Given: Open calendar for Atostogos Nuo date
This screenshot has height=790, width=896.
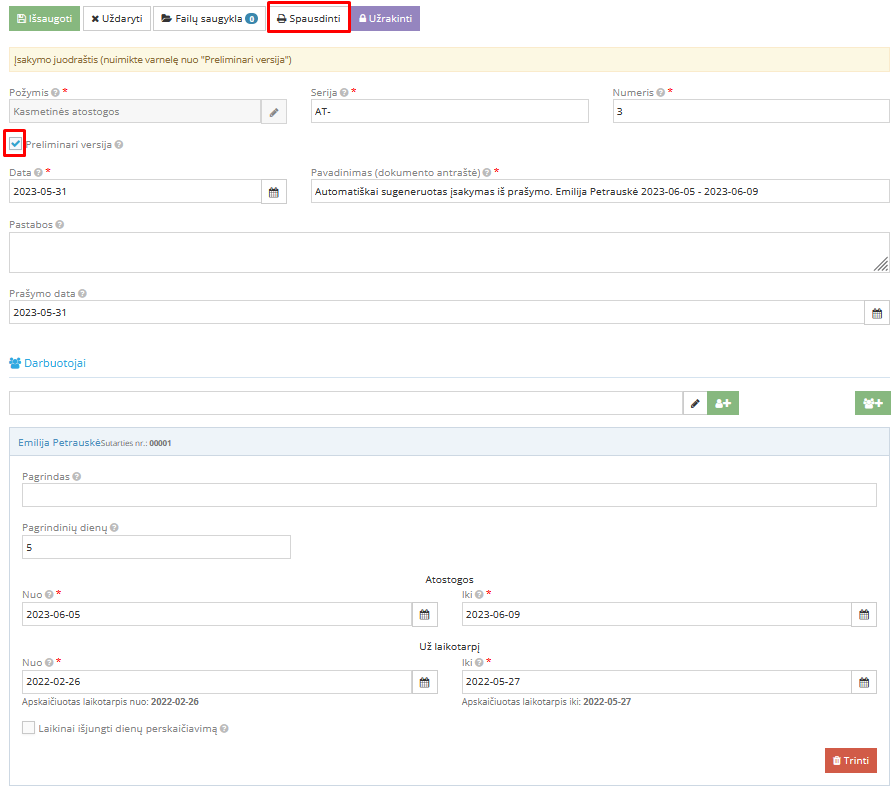Looking at the screenshot, I should click(x=424, y=615).
